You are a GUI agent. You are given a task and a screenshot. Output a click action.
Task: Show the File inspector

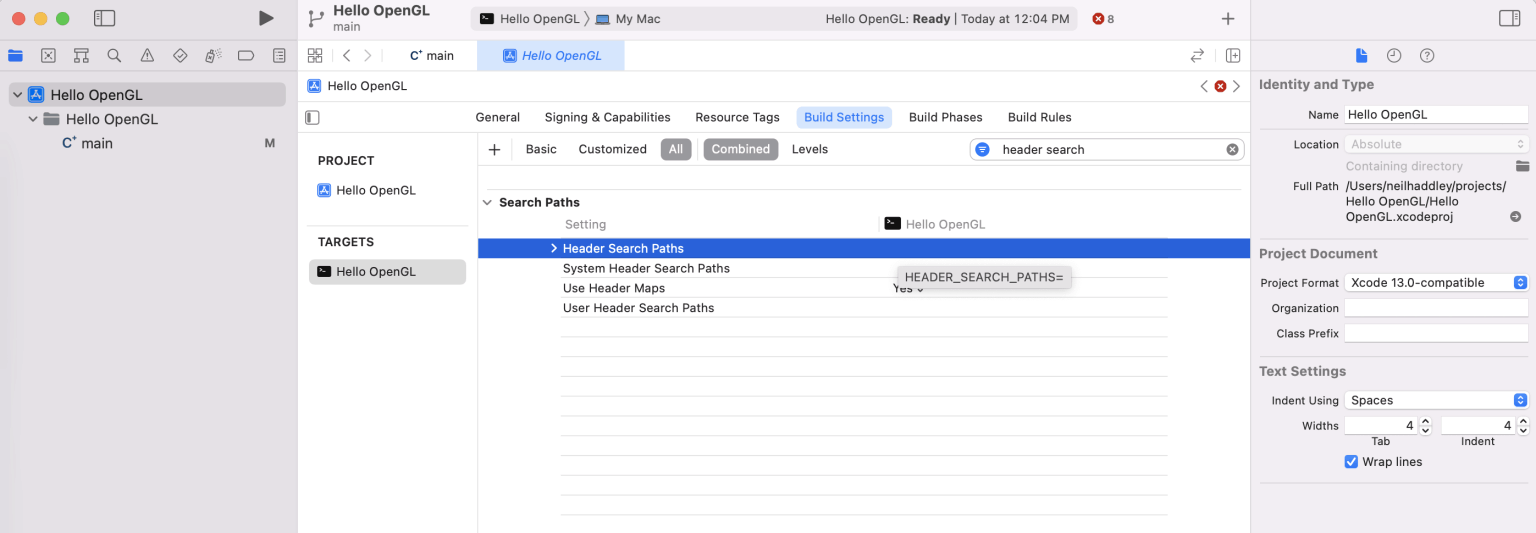coord(1361,56)
